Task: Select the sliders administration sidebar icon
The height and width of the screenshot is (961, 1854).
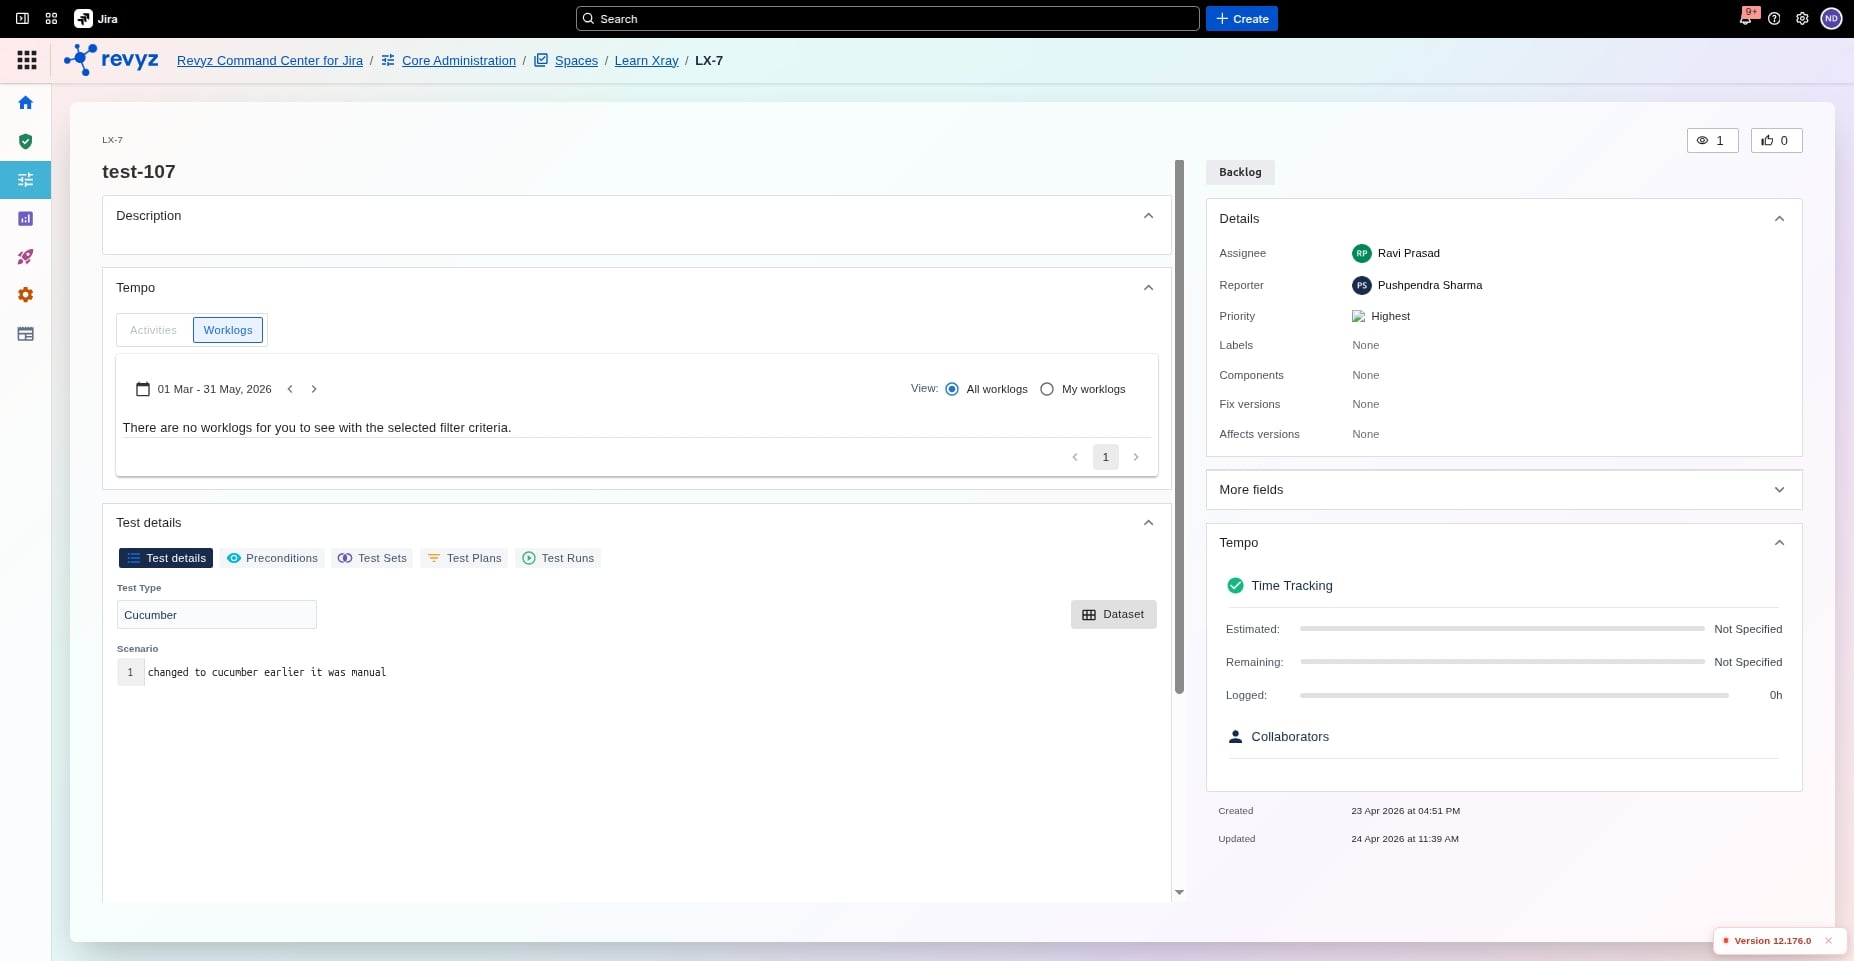Action: coord(26,180)
